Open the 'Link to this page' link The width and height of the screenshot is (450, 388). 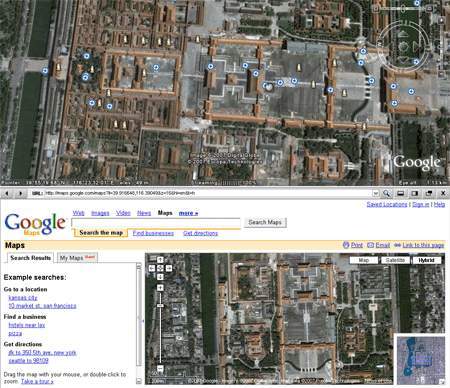pyautogui.click(x=423, y=245)
